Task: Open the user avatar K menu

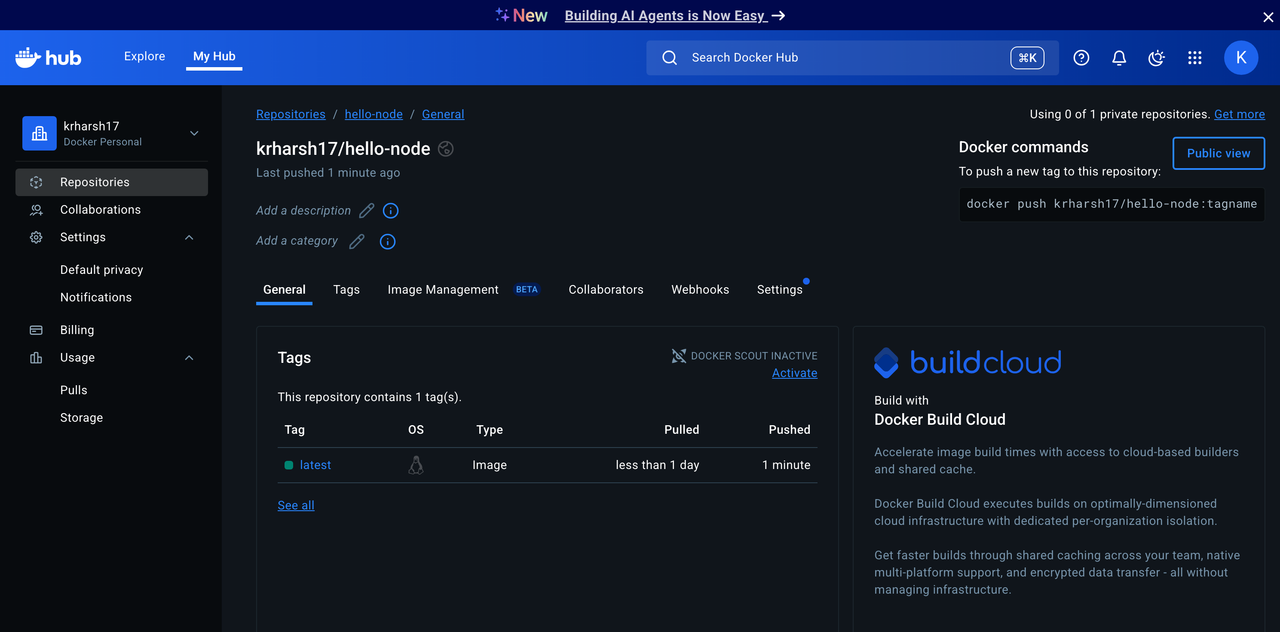Action: pos(1241,58)
